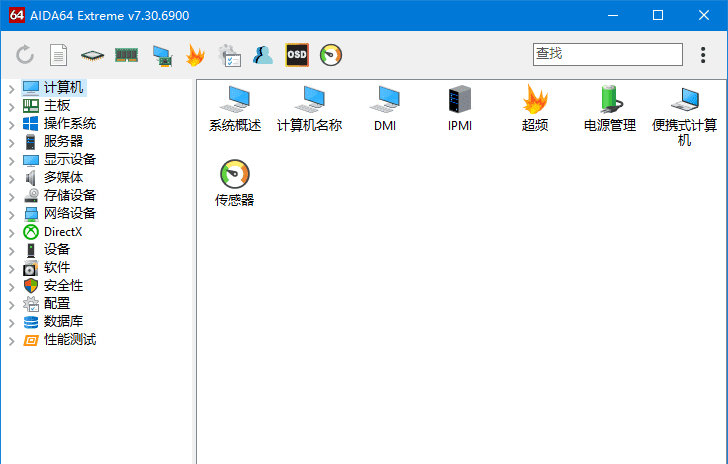Click the Refresh toolbar icon
Screen dimensions: 728x464
click(25, 55)
